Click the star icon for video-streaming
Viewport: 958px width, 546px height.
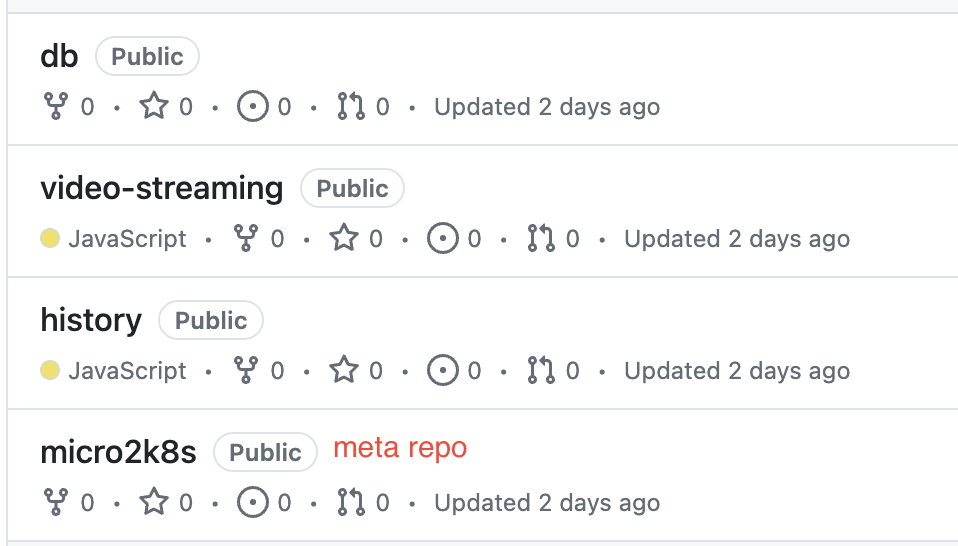[344, 238]
